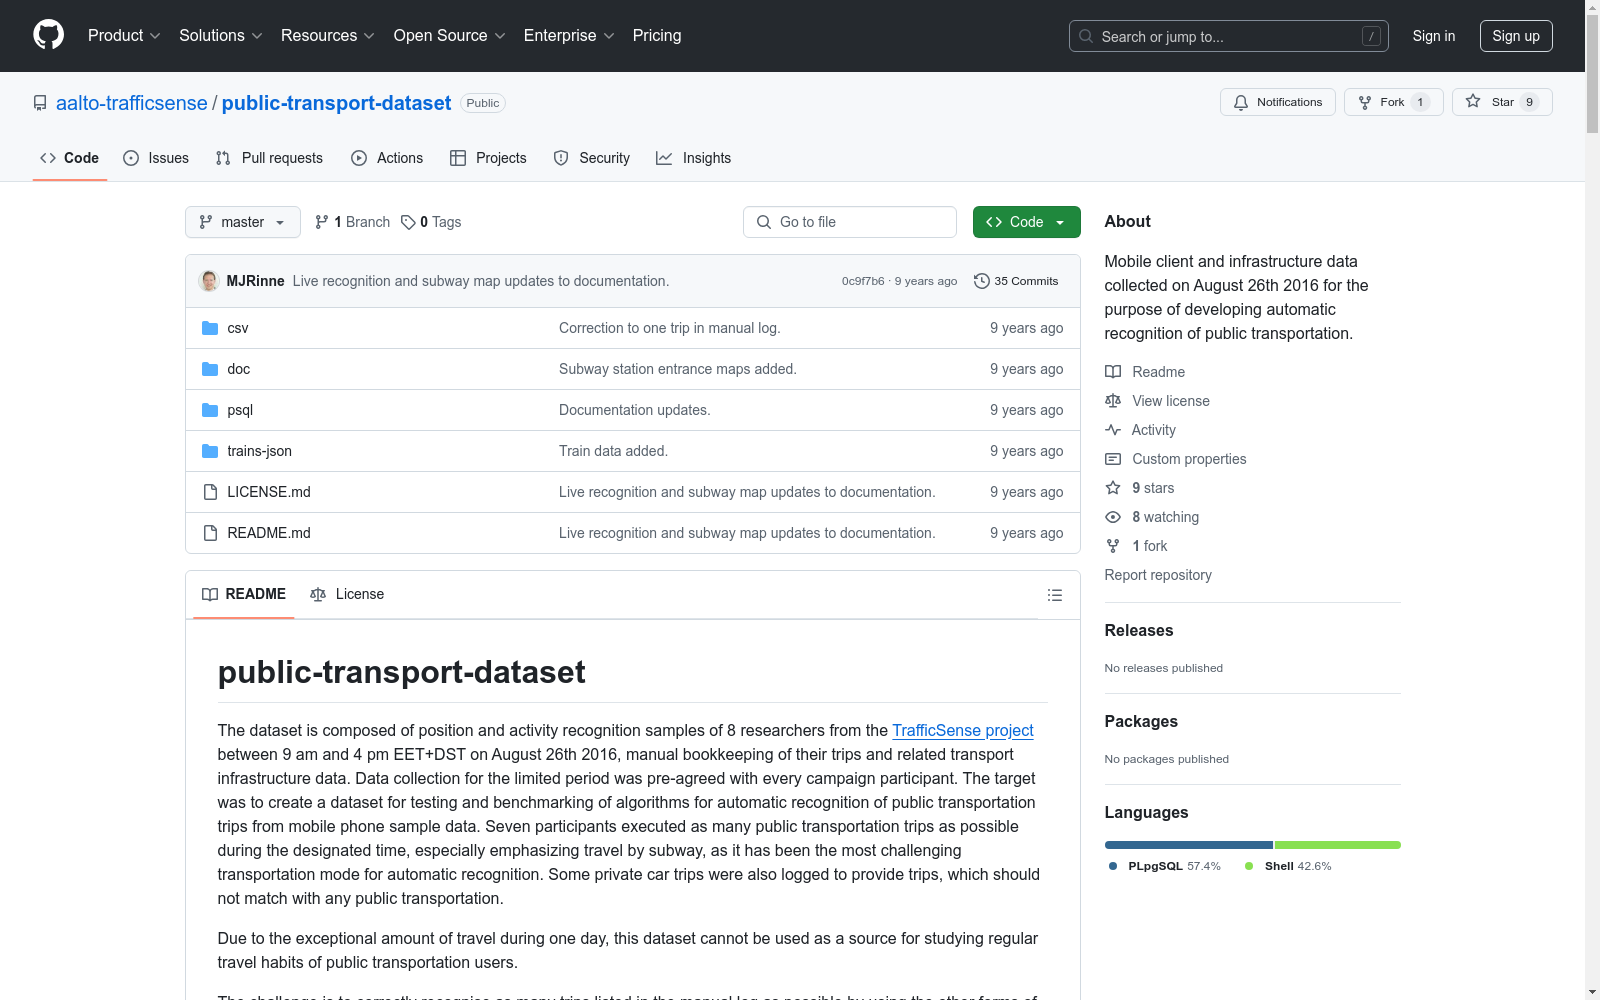Select the Pricing menu item
Screen dimensions: 1600x1000
coord(656,35)
